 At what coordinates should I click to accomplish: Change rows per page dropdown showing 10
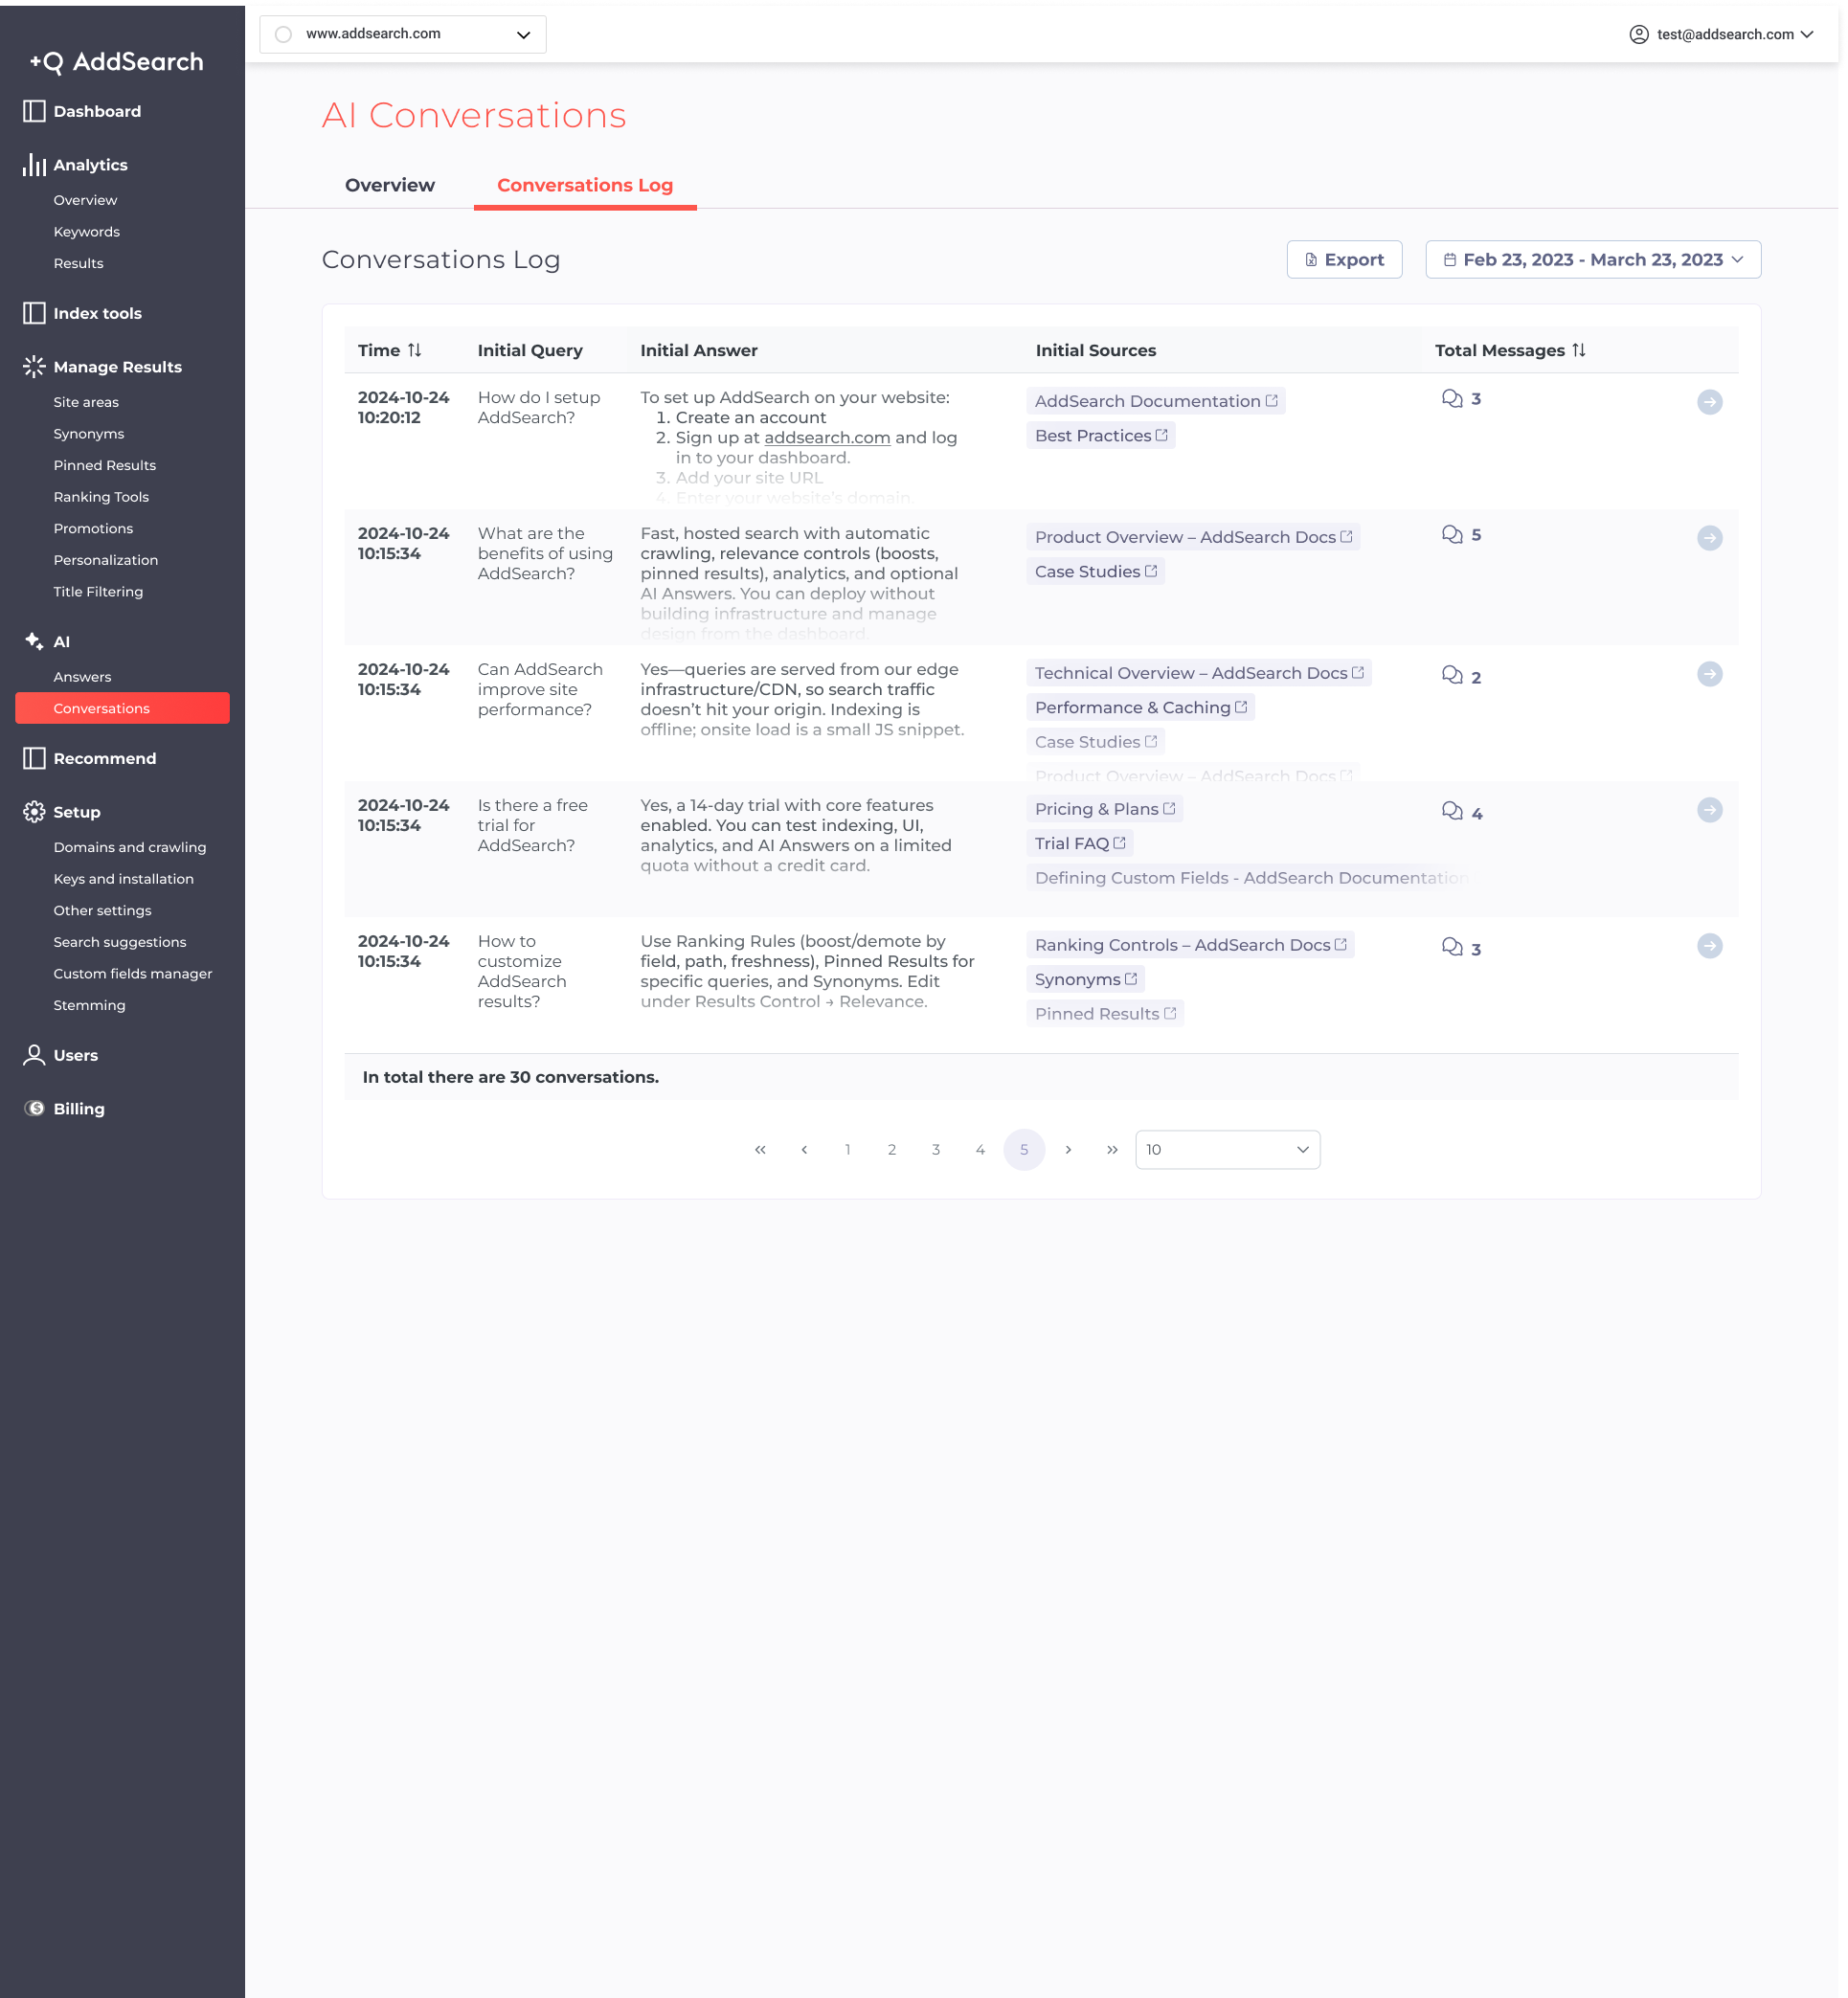pyautogui.click(x=1227, y=1150)
